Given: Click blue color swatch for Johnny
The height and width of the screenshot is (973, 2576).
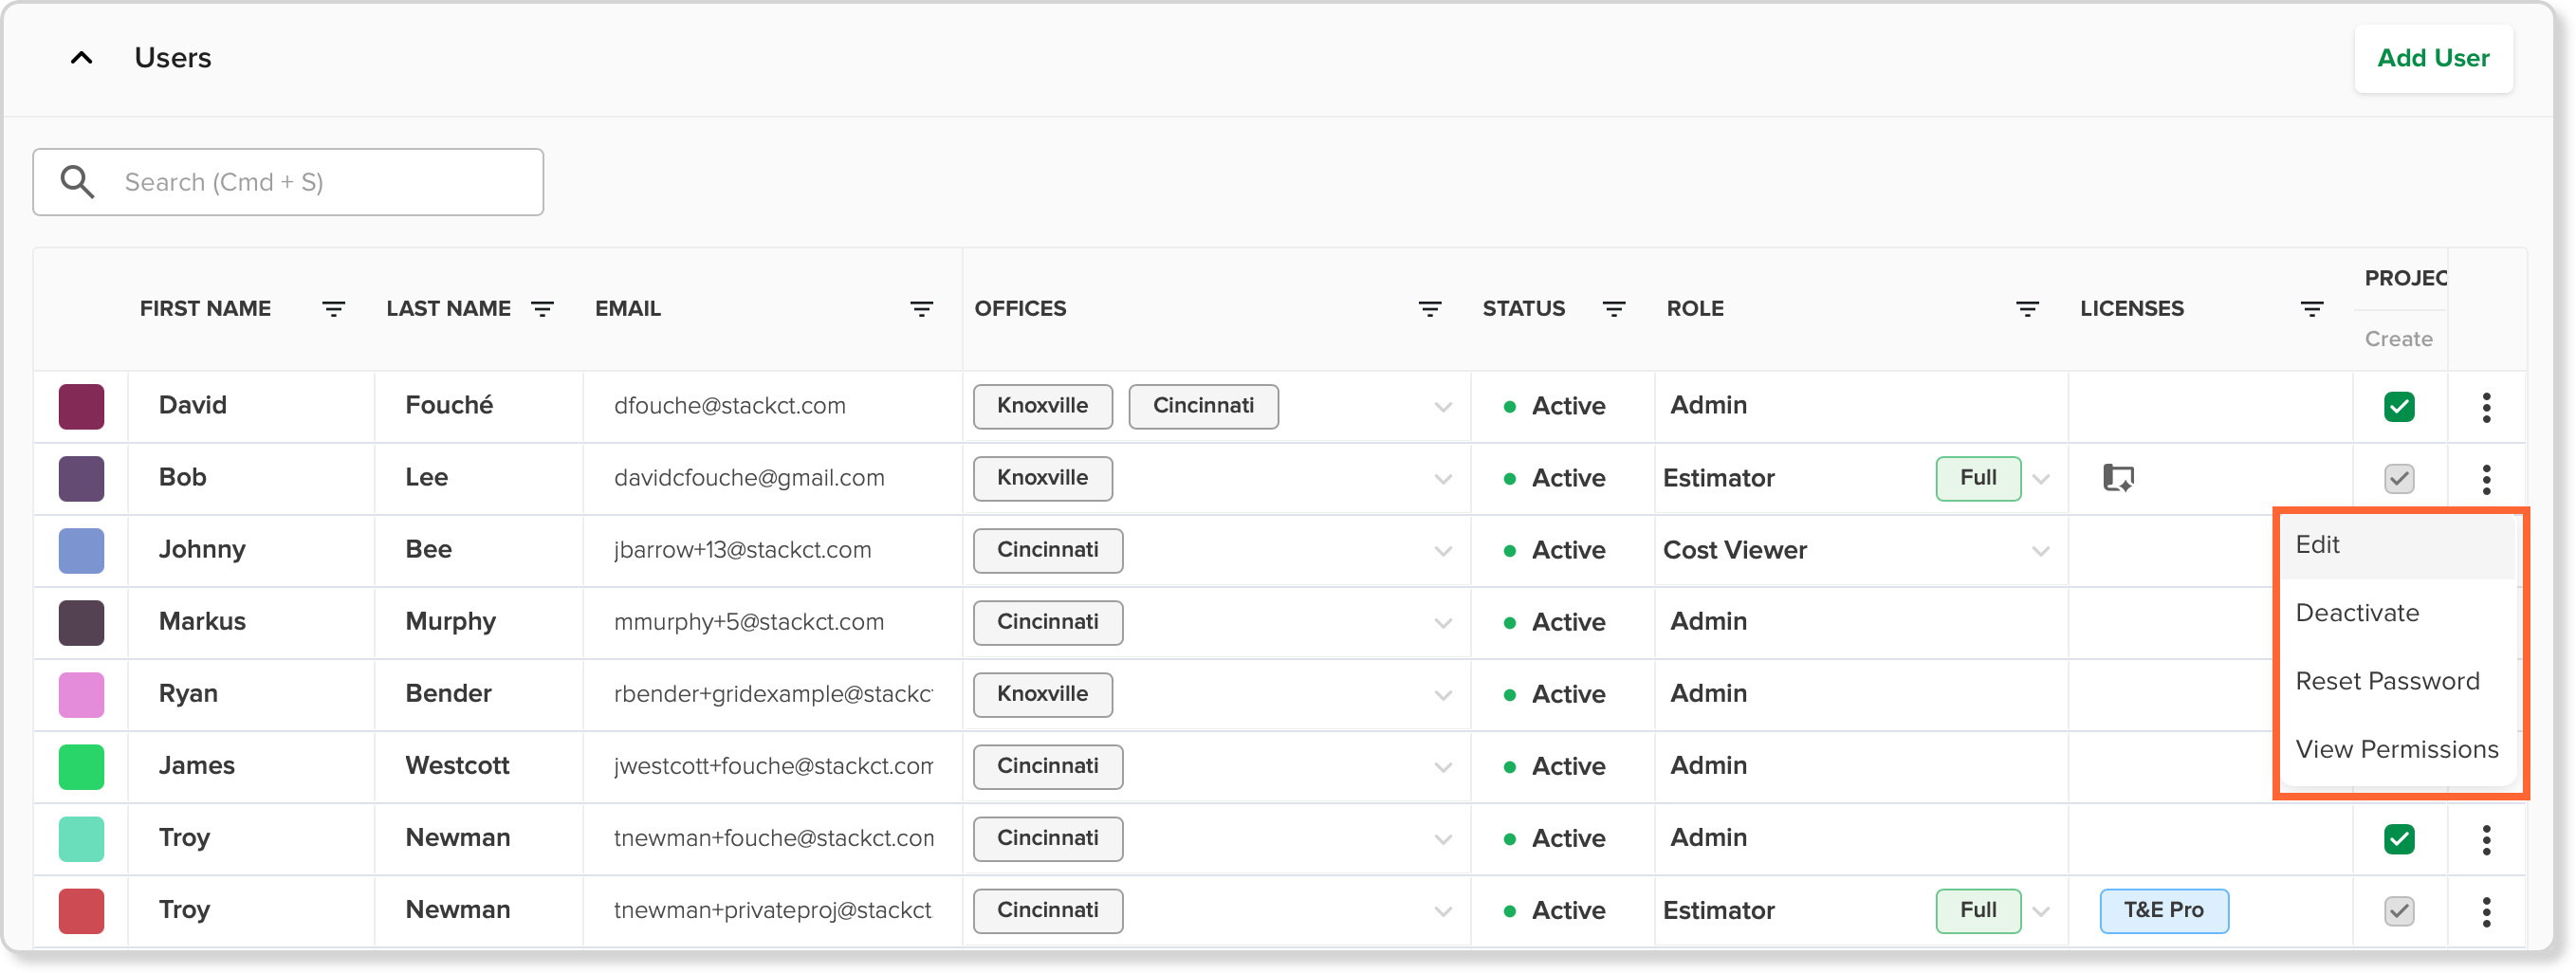Looking at the screenshot, I should [81, 550].
